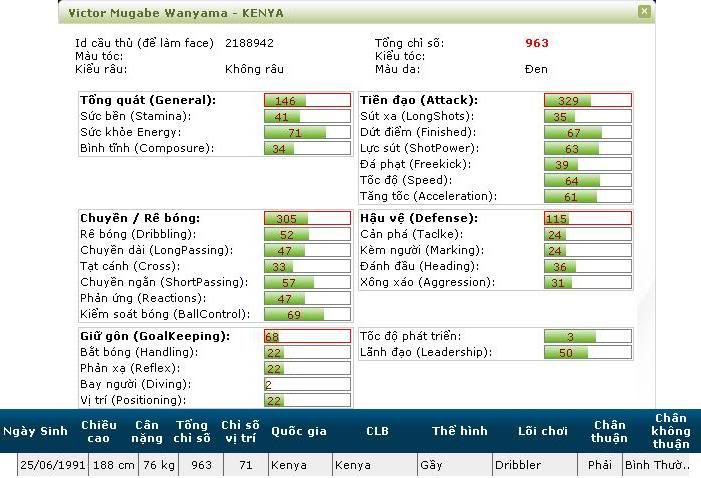Click the 'Phải' preferred foot cell
The height and width of the screenshot is (478, 701).
(600, 465)
